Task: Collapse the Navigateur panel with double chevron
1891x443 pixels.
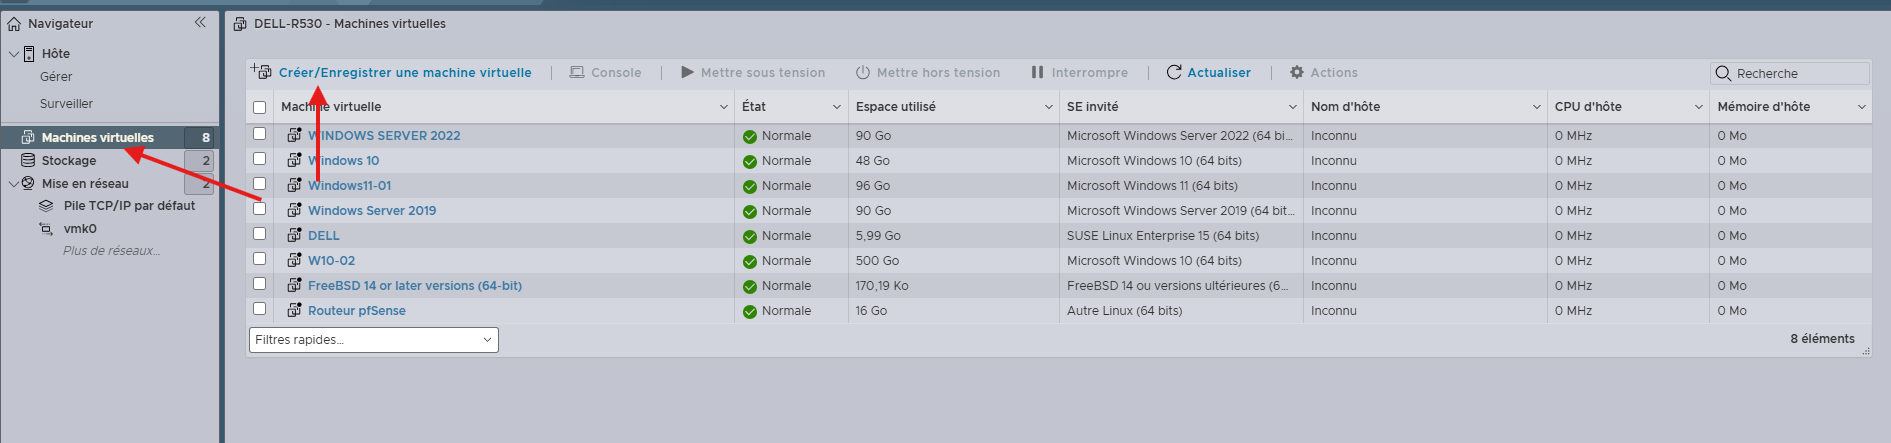Action: point(200,22)
